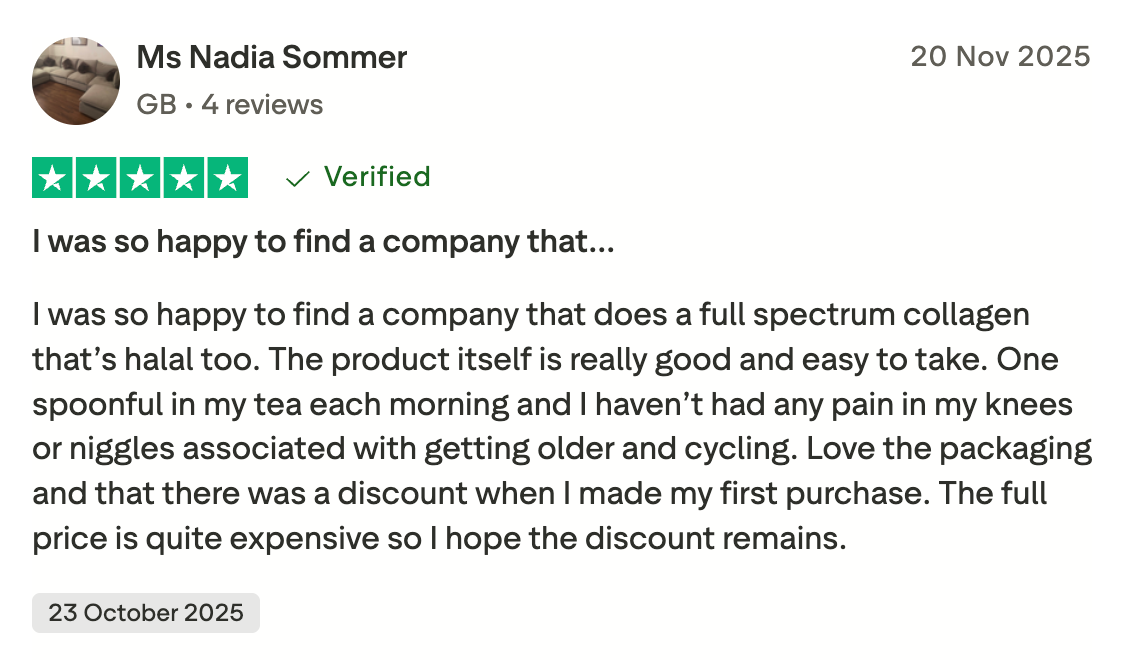The width and height of the screenshot is (1132, 660).
Task: Open Ms Nadia Sommer's reviewer profile name
Action: pos(271,58)
